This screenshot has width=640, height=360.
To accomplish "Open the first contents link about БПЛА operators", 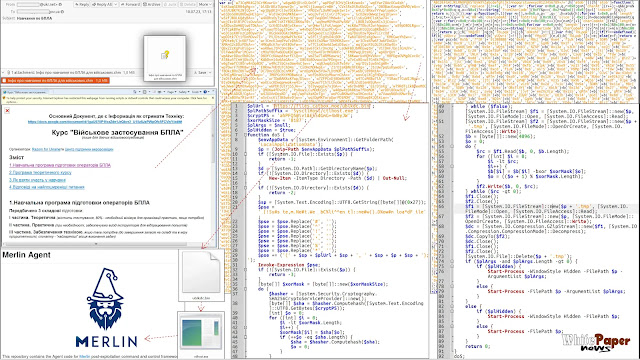I will click(x=60, y=165).
